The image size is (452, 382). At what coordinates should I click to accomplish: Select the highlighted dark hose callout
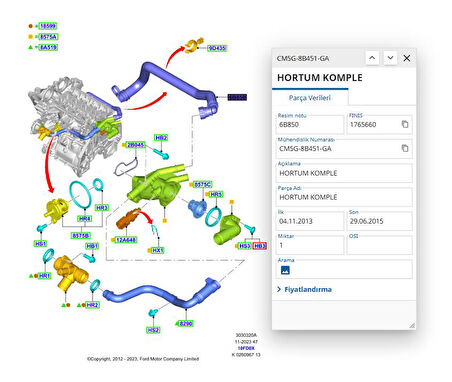pos(237,97)
